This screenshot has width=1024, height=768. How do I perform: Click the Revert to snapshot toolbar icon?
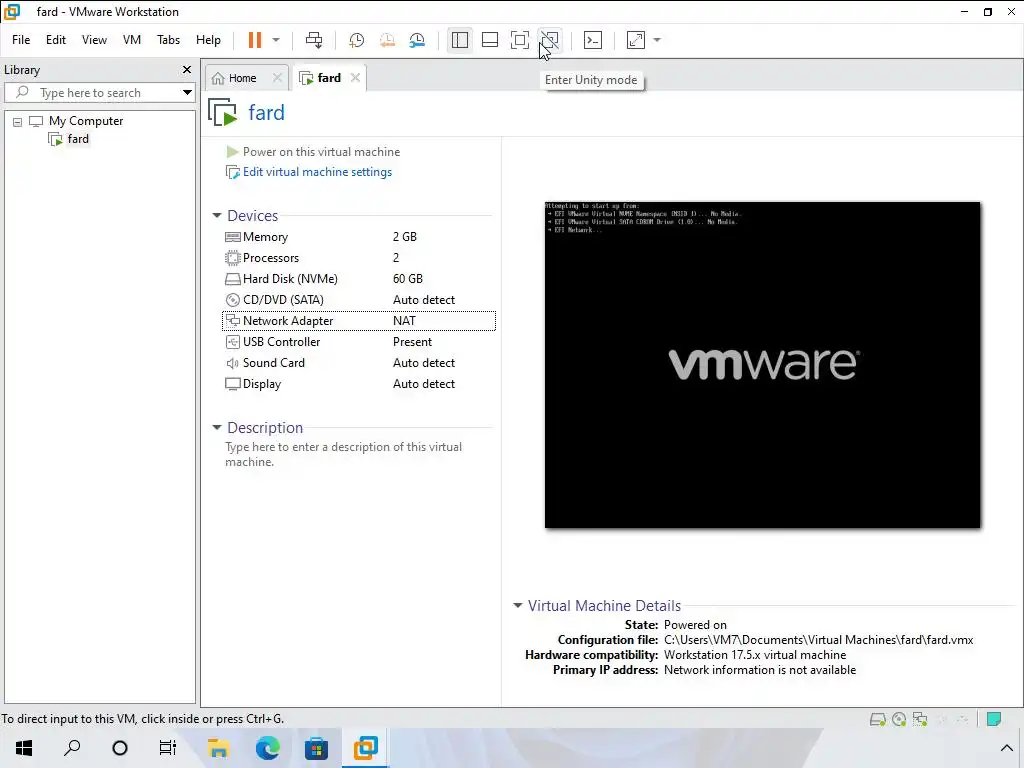pyautogui.click(x=387, y=40)
